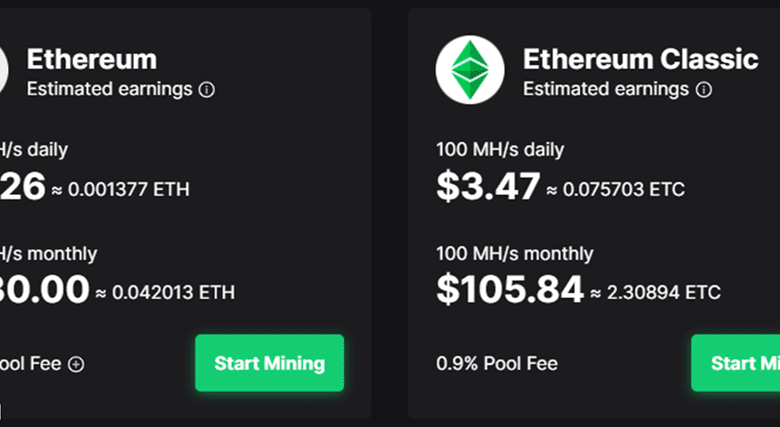Viewport: 780px width, 427px height.
Task: Select the Ethereum Classic Estimated earnings label
Action: pos(606,89)
